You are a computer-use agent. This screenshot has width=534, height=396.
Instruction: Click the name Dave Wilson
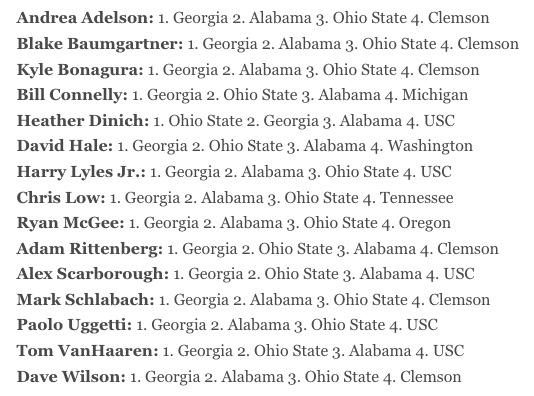pos(71,377)
